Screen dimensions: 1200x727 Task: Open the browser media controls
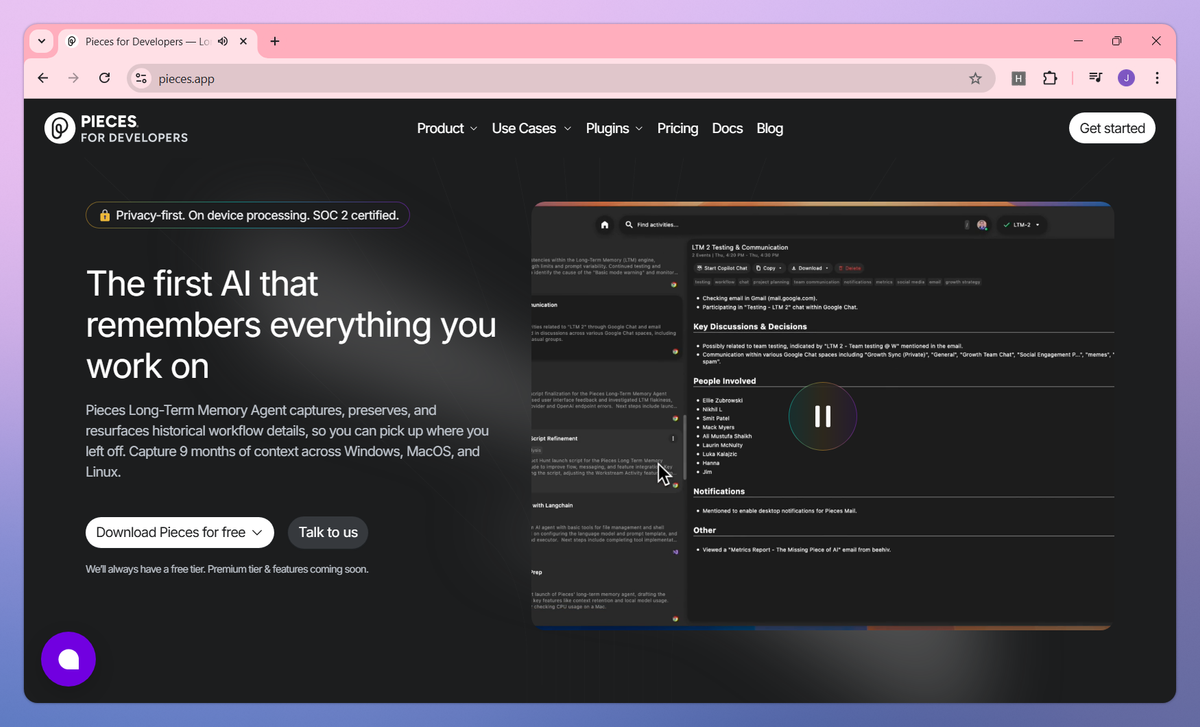click(1096, 78)
